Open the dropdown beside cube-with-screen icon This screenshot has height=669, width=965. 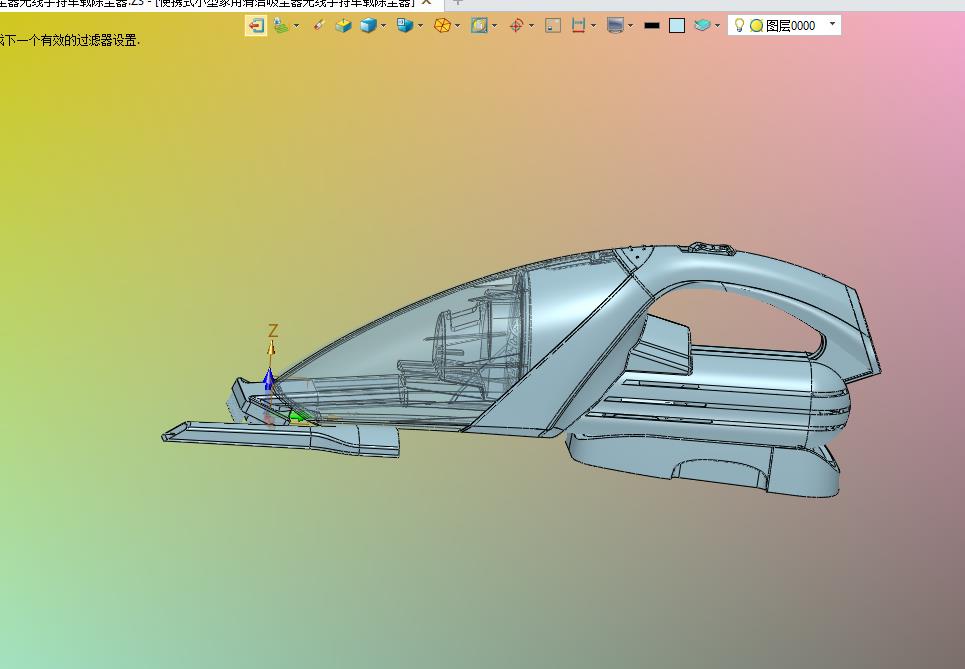pos(420,25)
